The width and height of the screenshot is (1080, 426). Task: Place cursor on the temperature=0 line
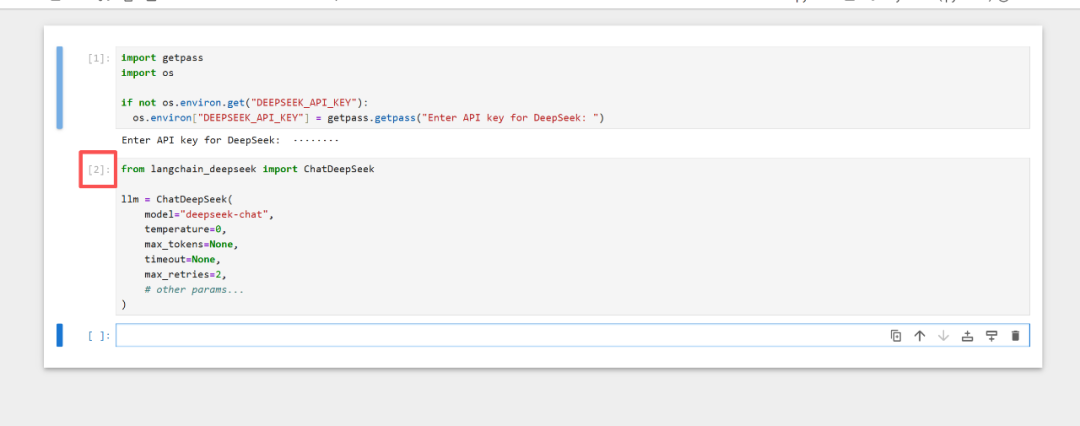pyautogui.click(x=186, y=229)
